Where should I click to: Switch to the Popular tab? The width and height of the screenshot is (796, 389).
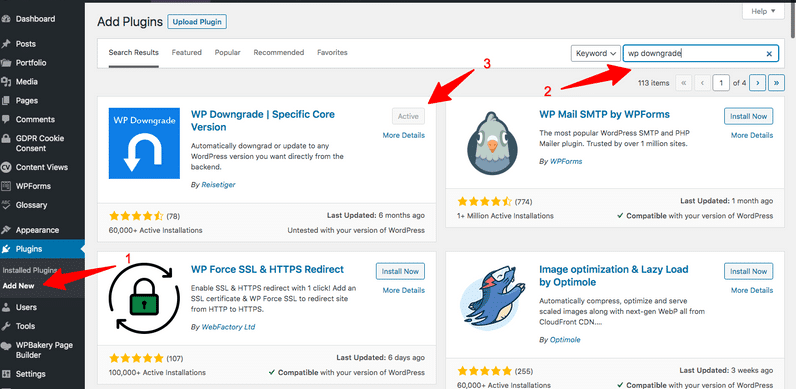pos(227,52)
